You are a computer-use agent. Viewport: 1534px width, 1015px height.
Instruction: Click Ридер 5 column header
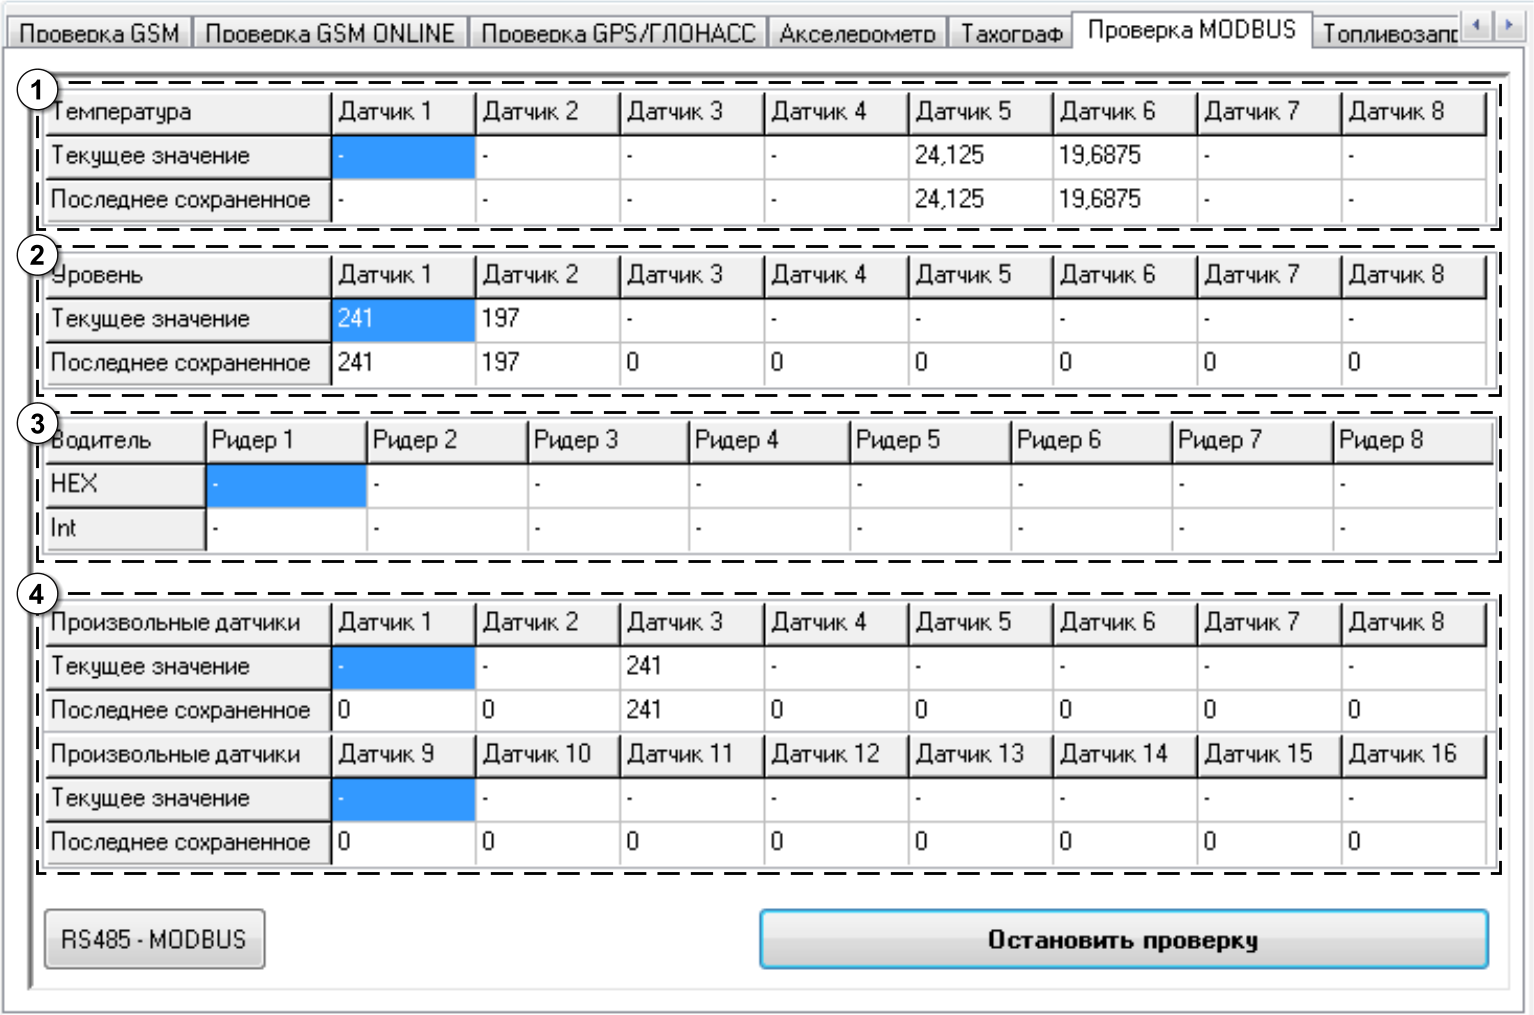click(930, 440)
